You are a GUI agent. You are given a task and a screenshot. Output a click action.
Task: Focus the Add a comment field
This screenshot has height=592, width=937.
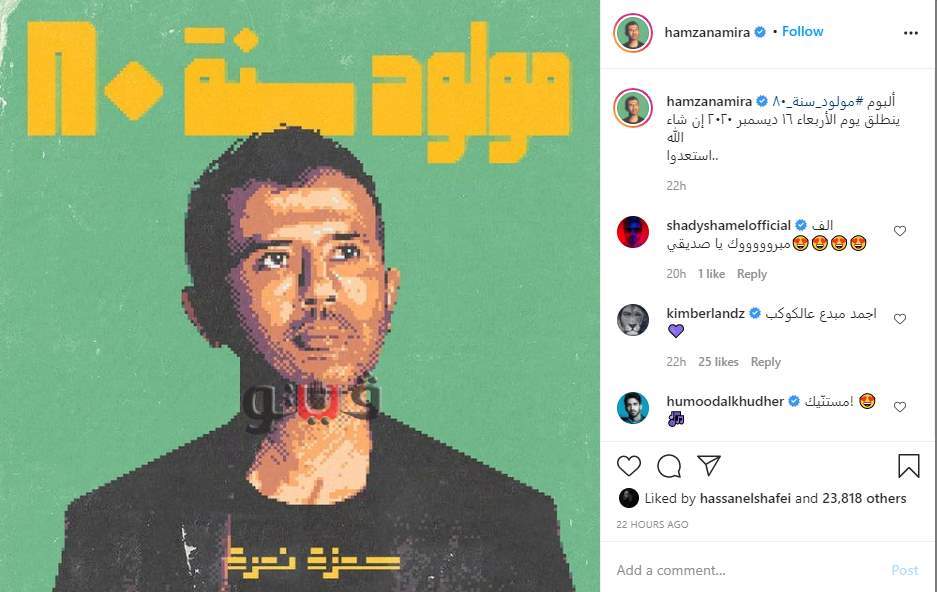coord(747,570)
